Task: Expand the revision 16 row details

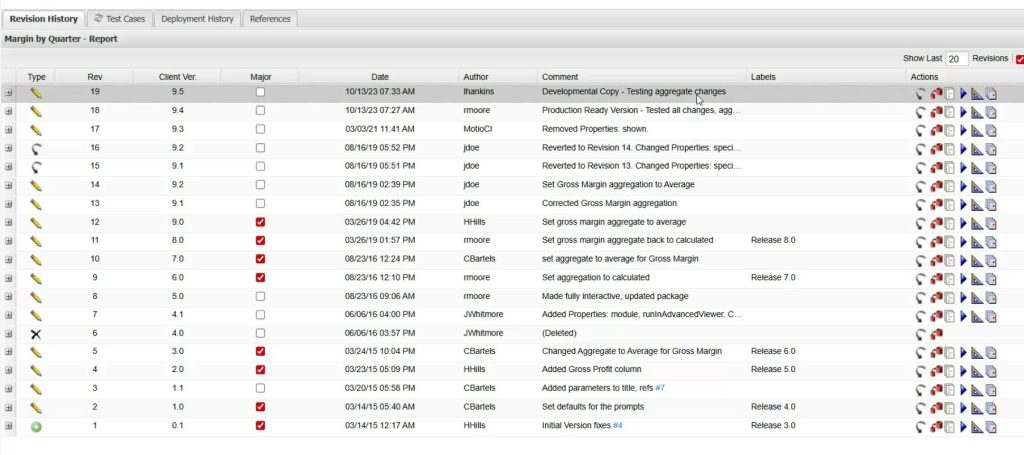Action: (x=8, y=148)
